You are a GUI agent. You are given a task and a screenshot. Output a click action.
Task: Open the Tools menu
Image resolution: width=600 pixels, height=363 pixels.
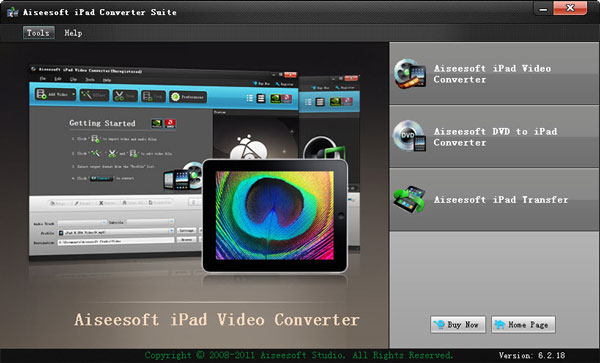[38, 33]
